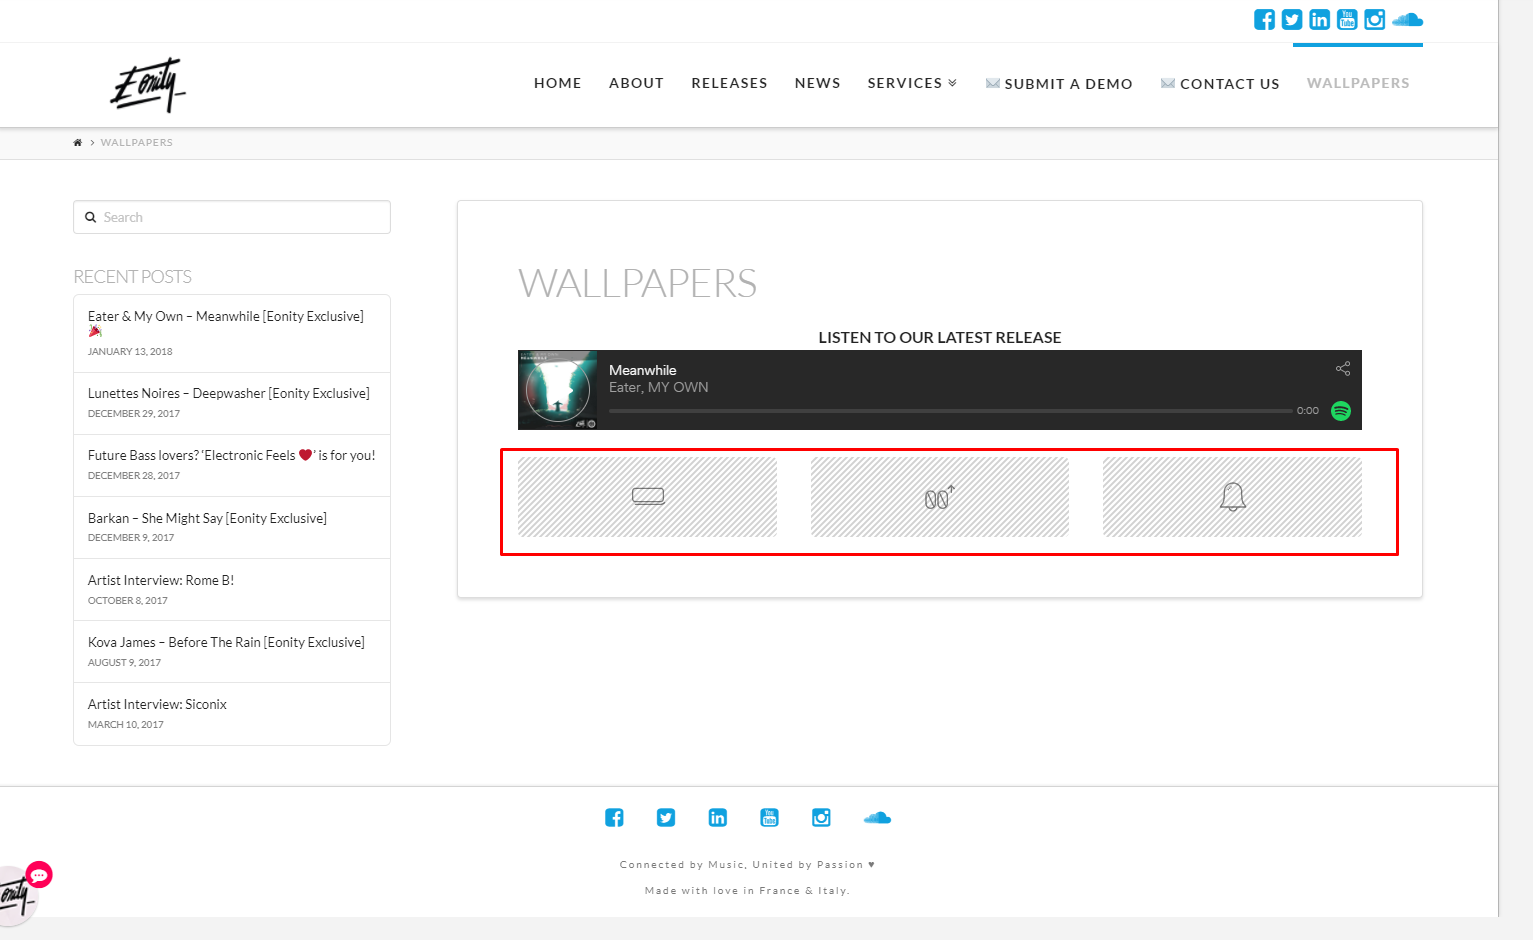Click the Spotify player progress bar
The image size is (1533, 940).
point(950,411)
